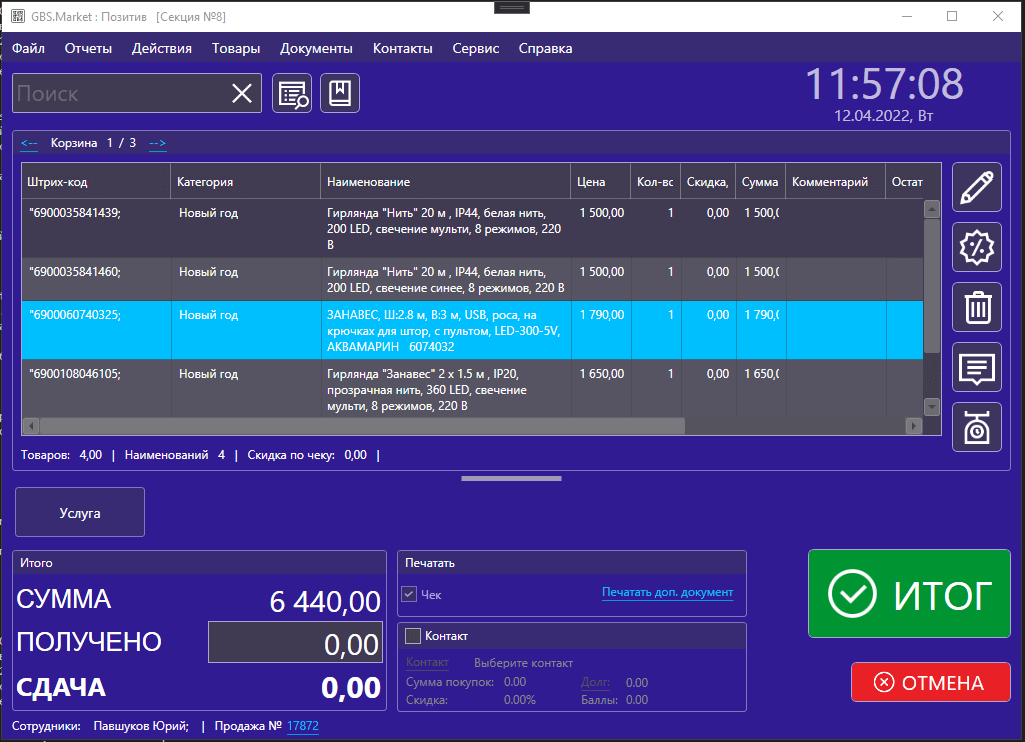Open the Отчеты menu
Viewport: 1025px width, 742px height.
point(88,48)
